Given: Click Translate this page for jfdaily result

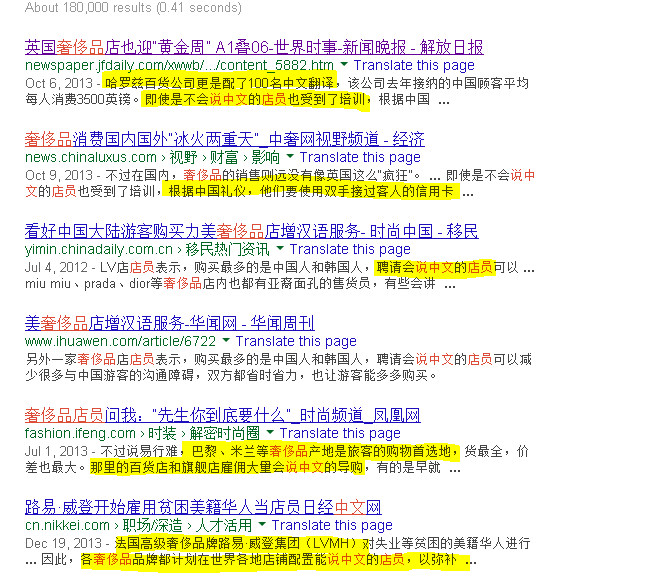Looking at the screenshot, I should click(414, 66).
